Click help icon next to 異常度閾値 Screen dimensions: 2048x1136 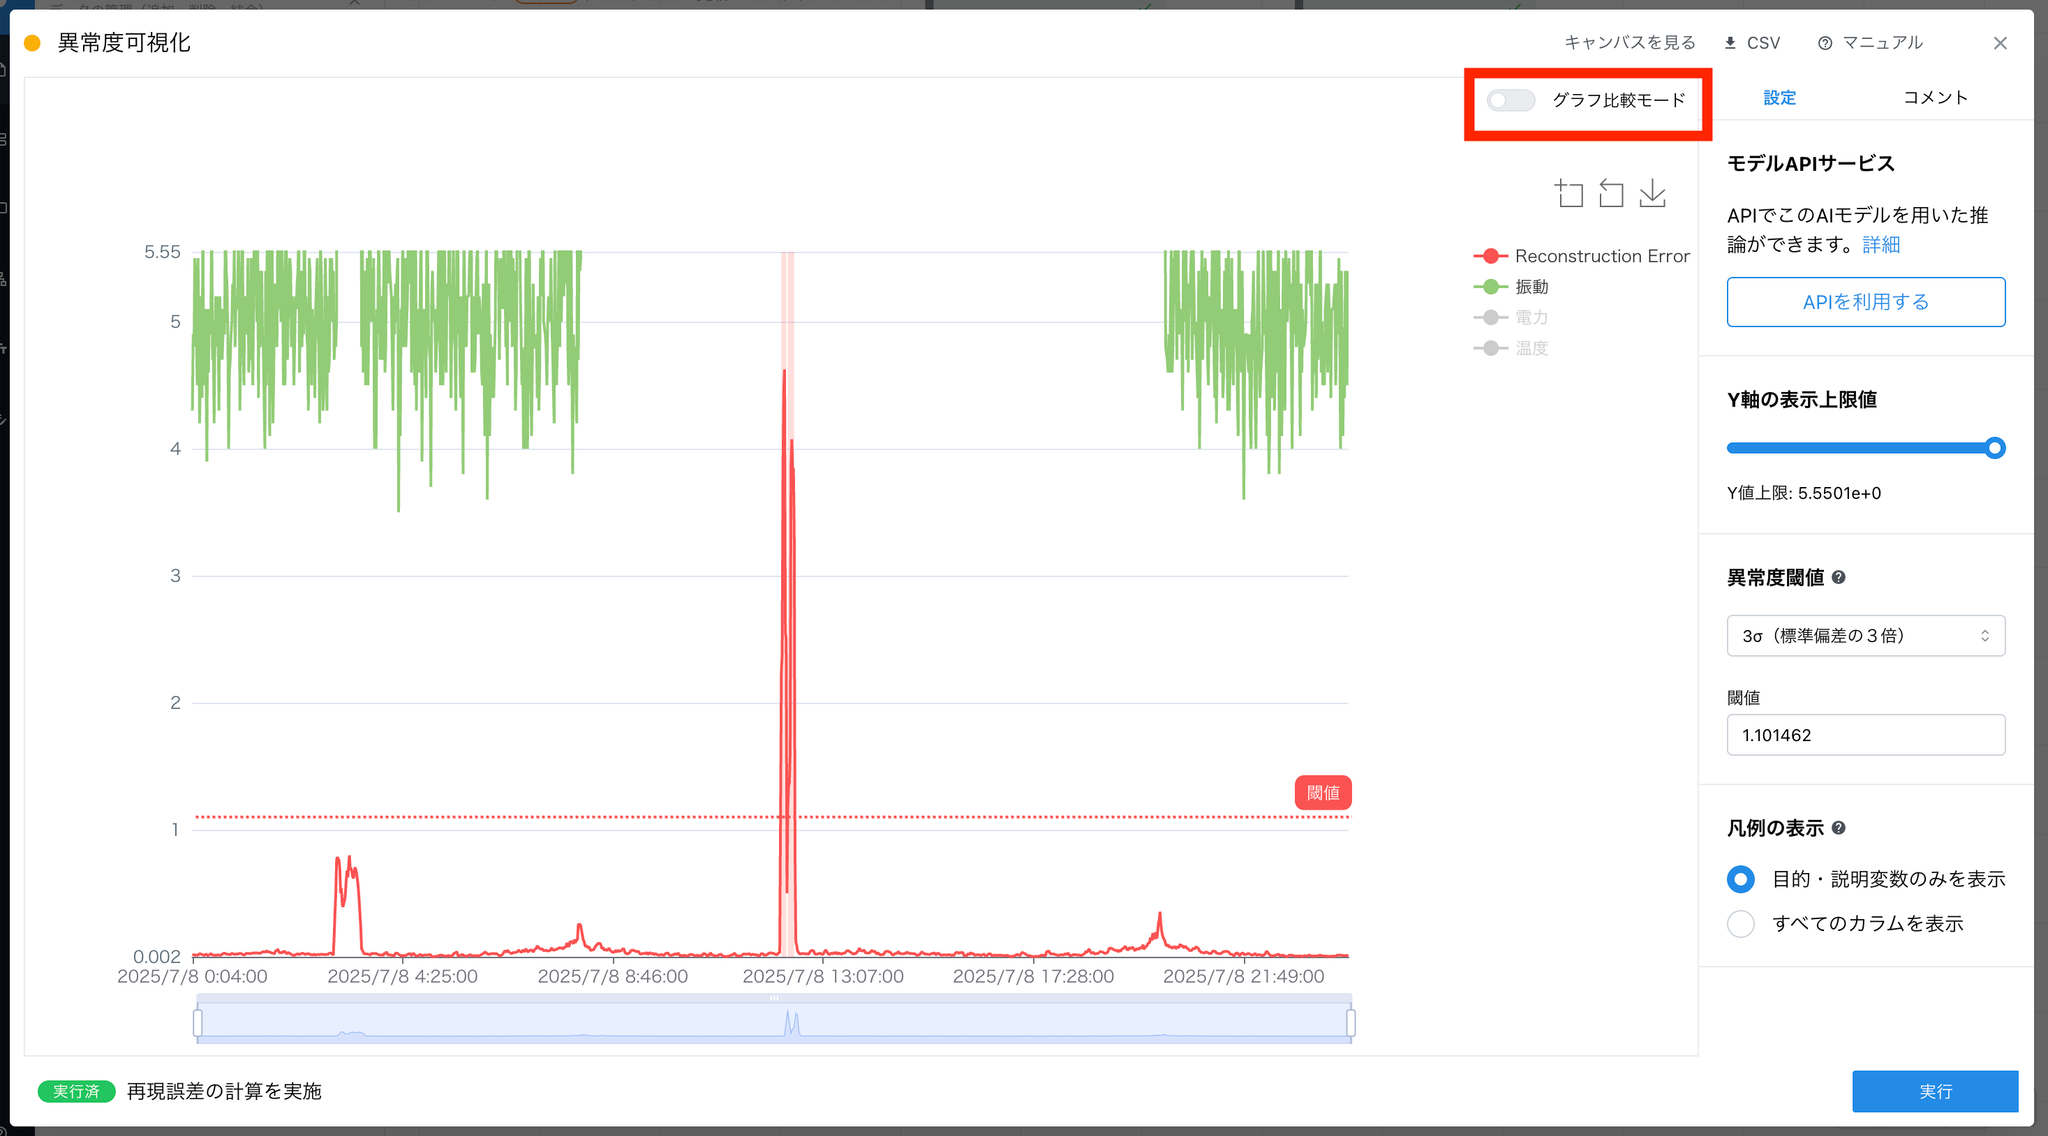pos(1839,577)
